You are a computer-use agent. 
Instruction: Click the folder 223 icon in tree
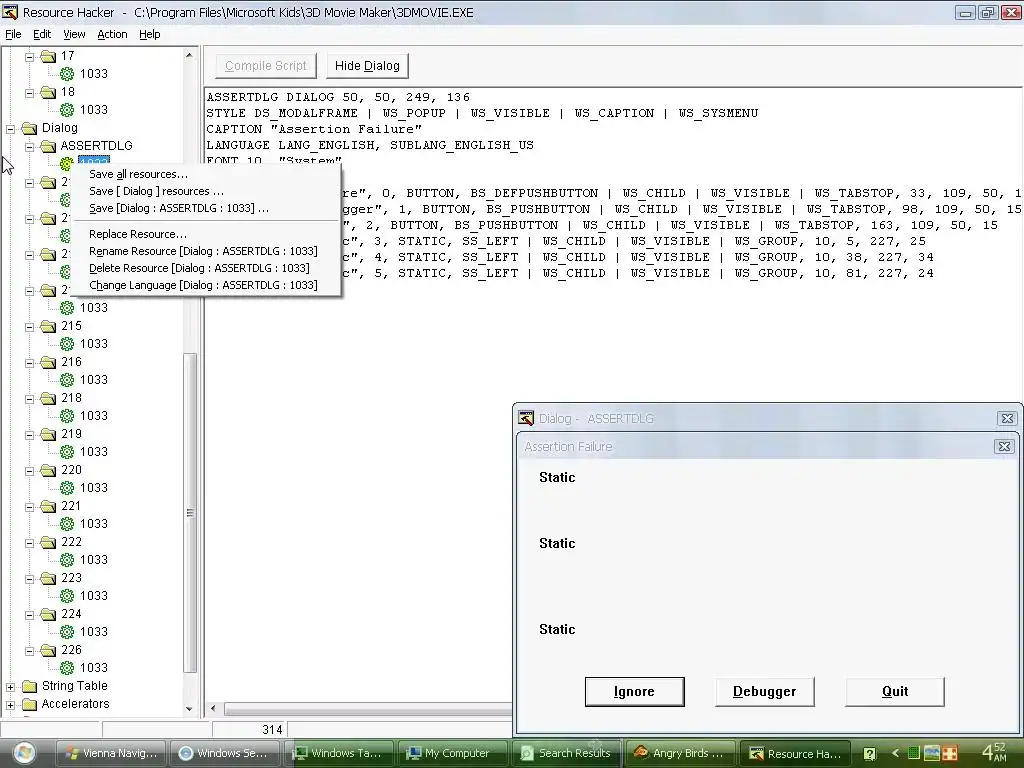pos(48,578)
